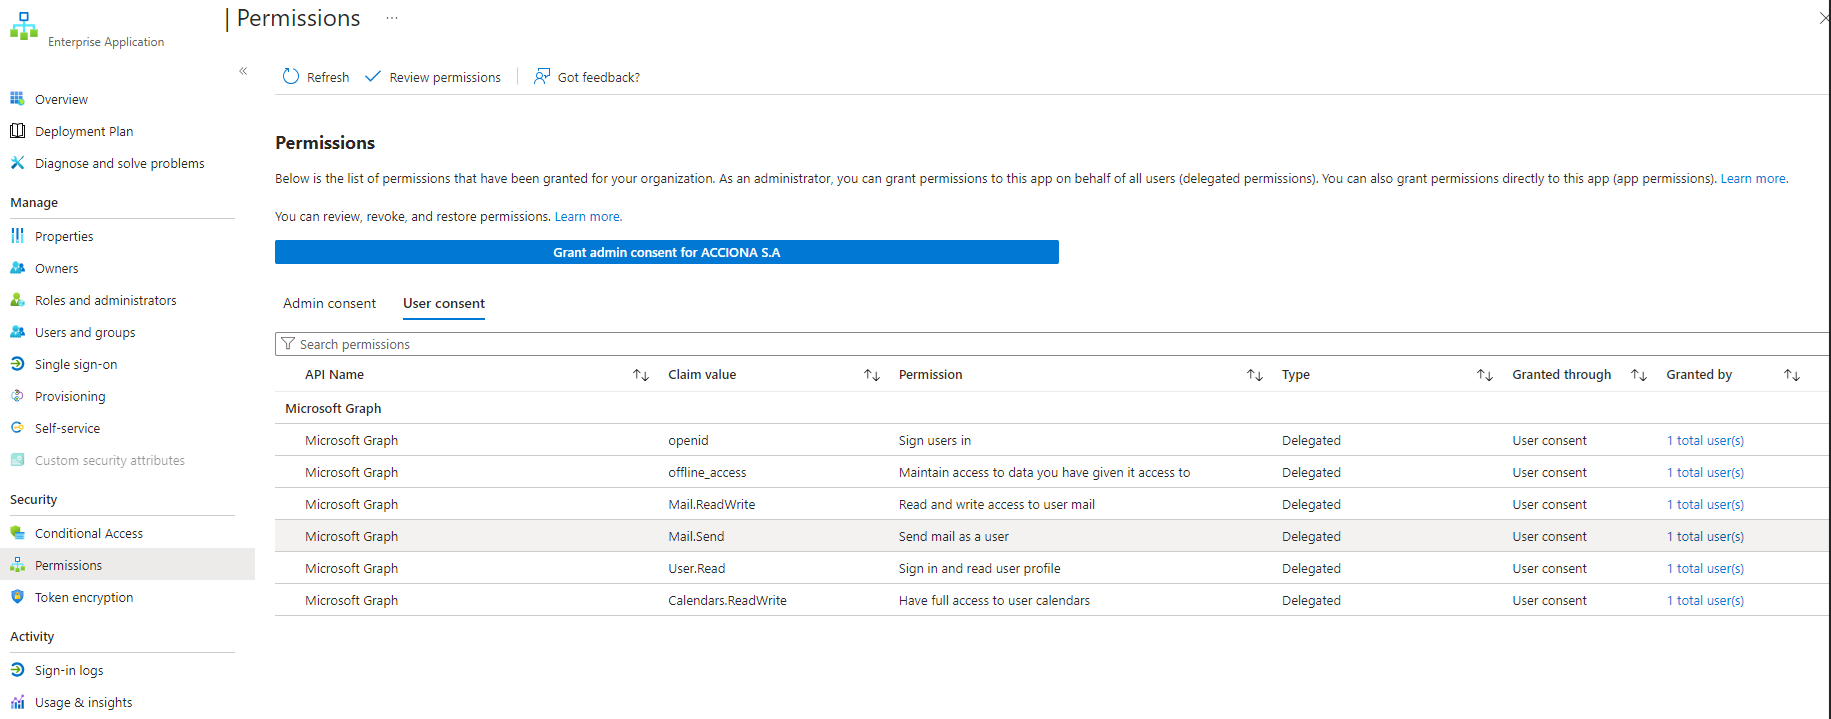Click Grant admin consent for ACCIONA S.A
The height and width of the screenshot is (719, 1831).
[666, 252]
